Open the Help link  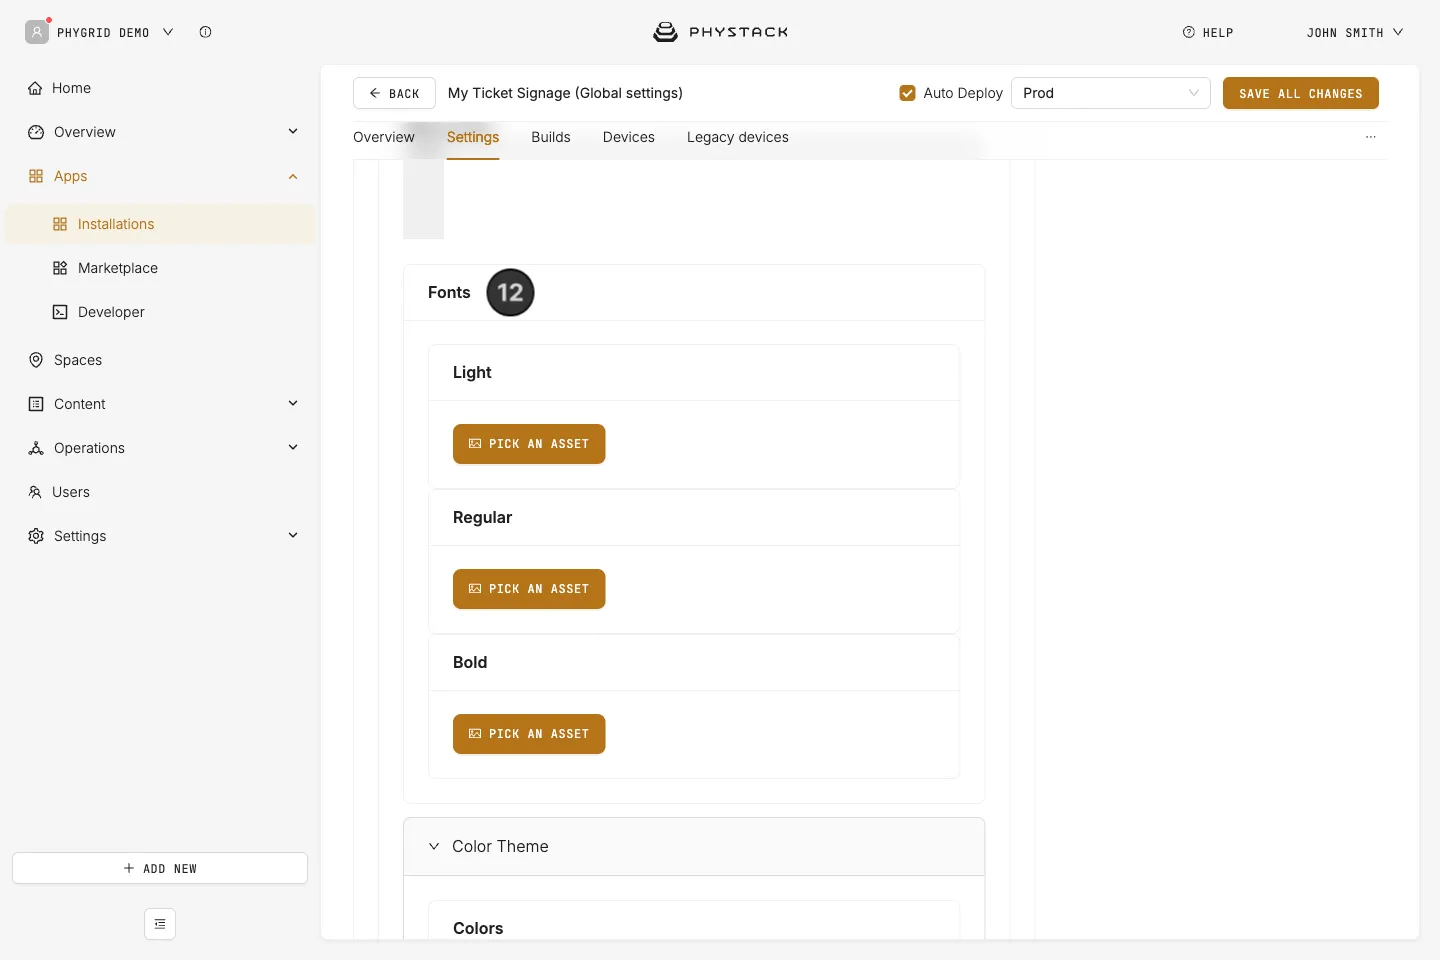click(1208, 32)
